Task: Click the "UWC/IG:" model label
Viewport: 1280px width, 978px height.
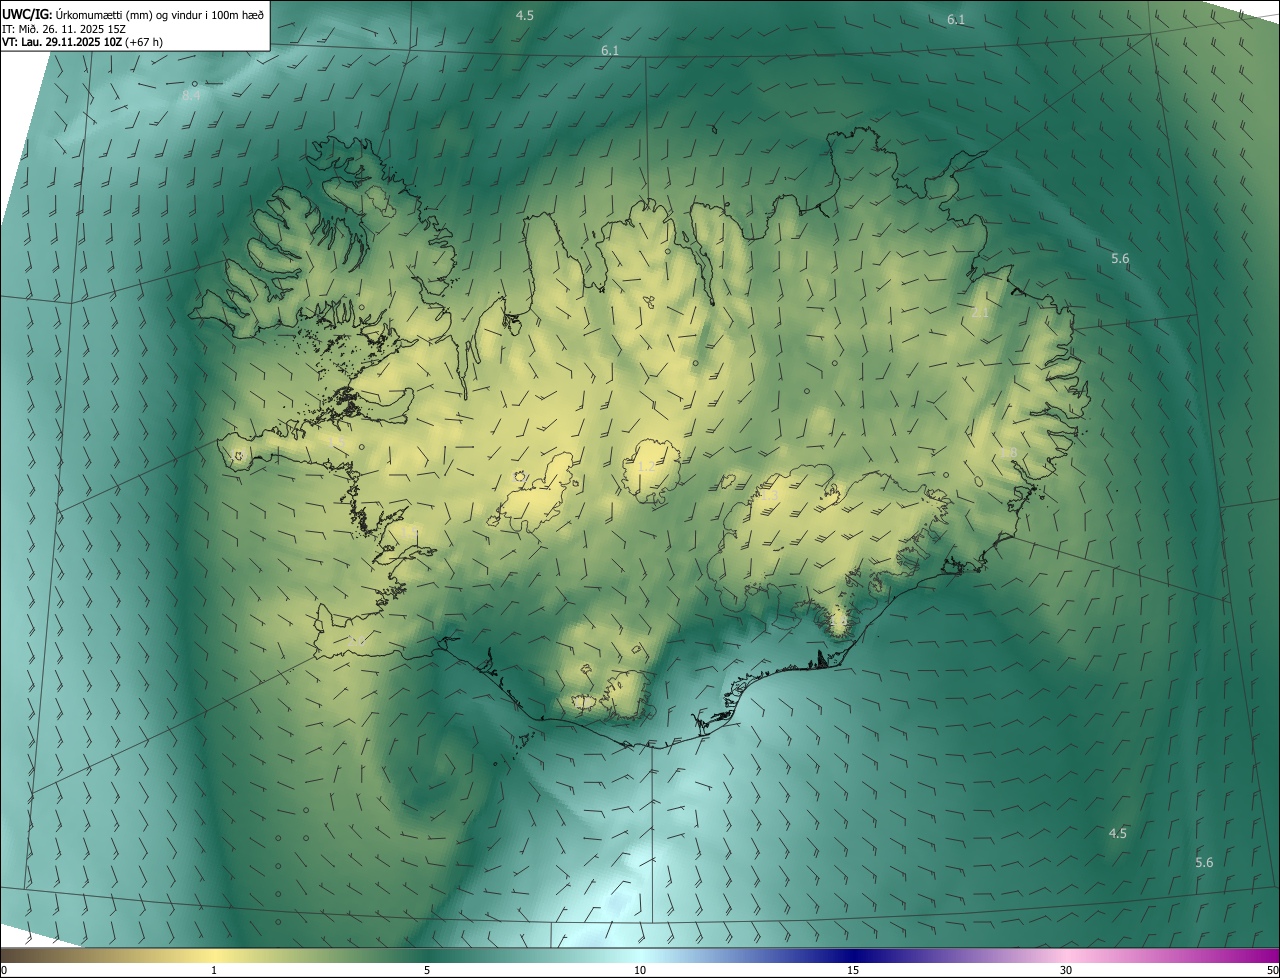Action: (27, 14)
